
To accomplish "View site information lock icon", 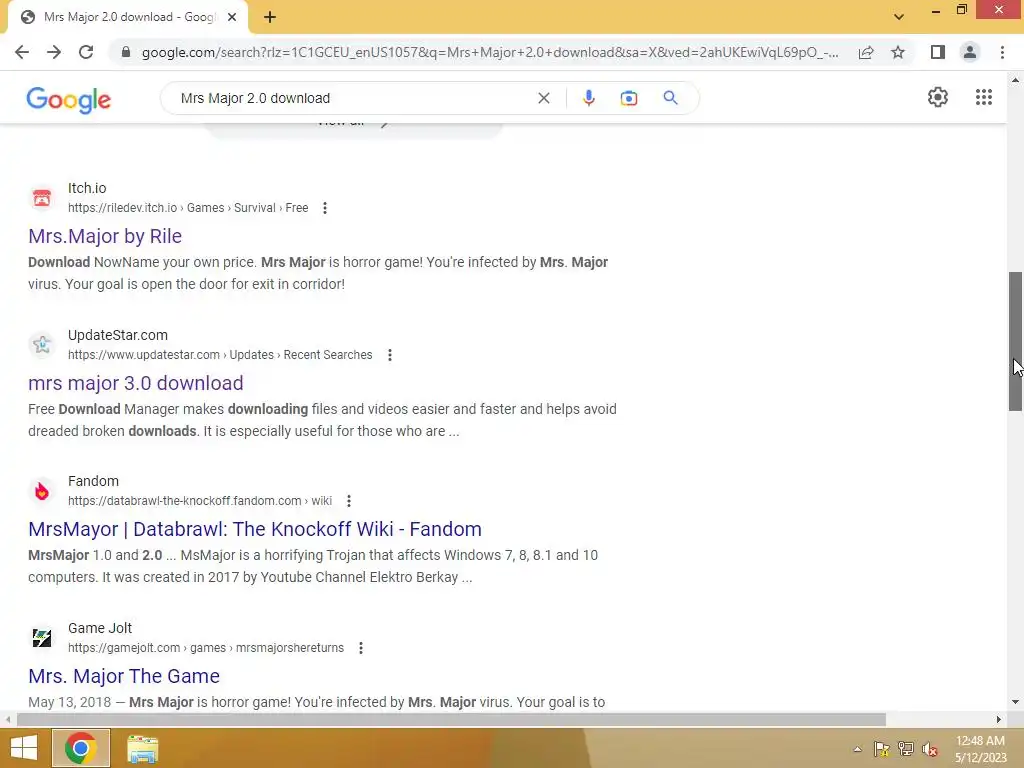I will coord(126,52).
